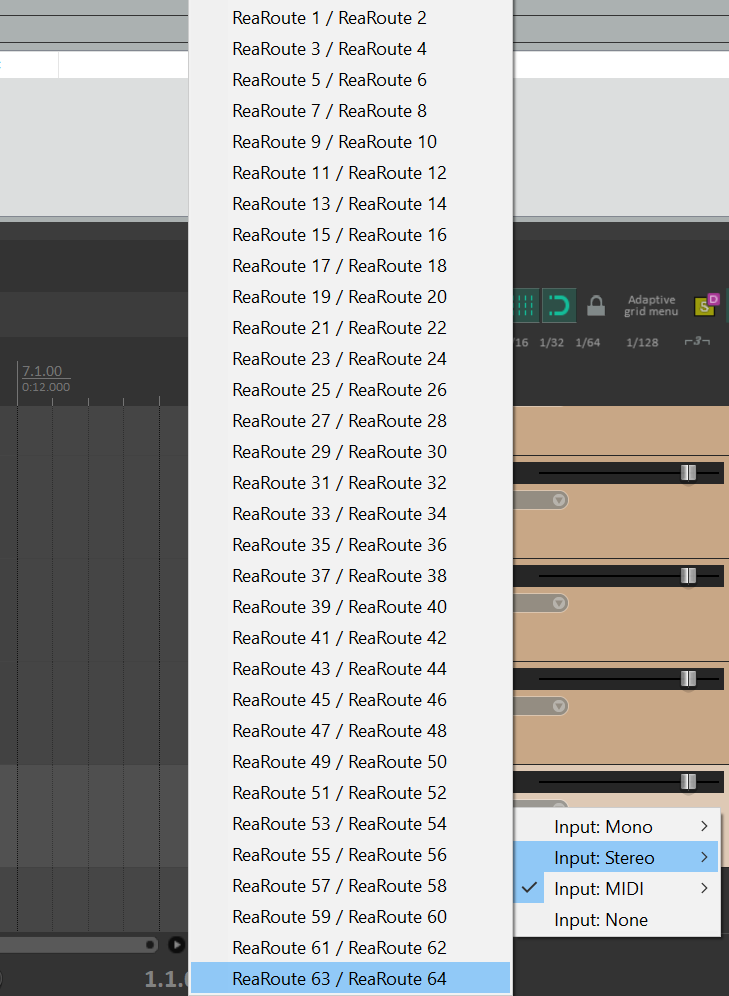Screen dimensions: 729x996
Task: Open the Adaptive grid menu
Action: (x=651, y=306)
